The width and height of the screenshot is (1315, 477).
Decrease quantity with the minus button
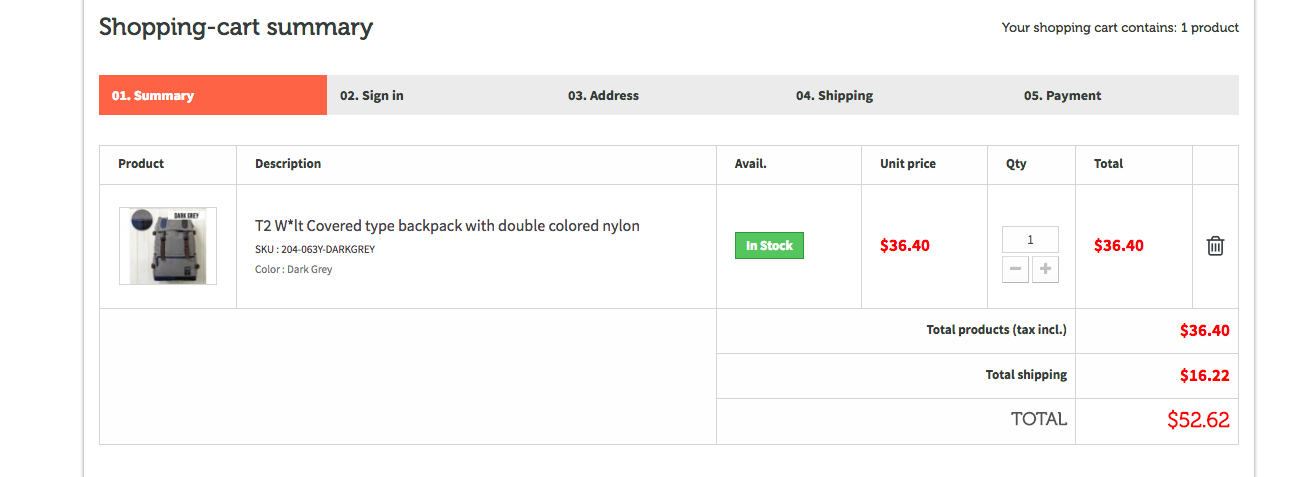tap(1015, 269)
